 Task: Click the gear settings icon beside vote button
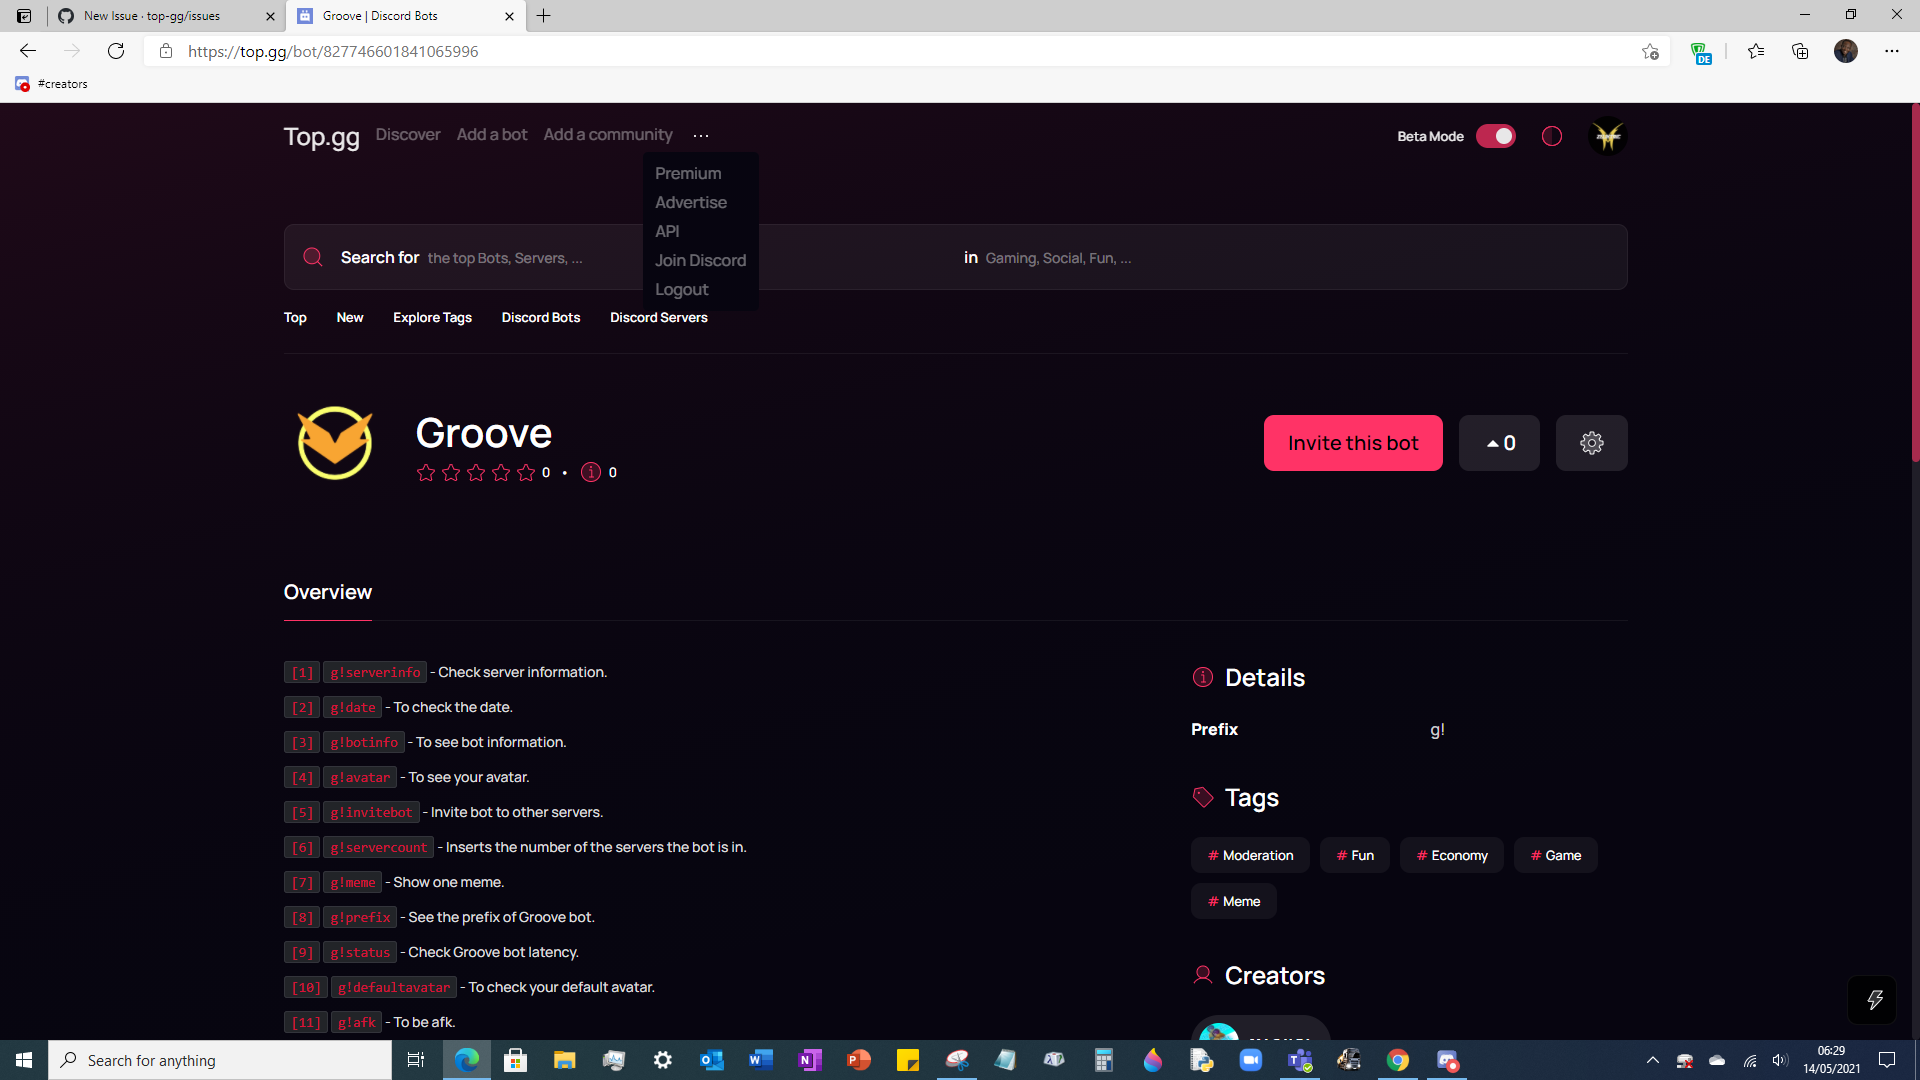pyautogui.click(x=1591, y=443)
